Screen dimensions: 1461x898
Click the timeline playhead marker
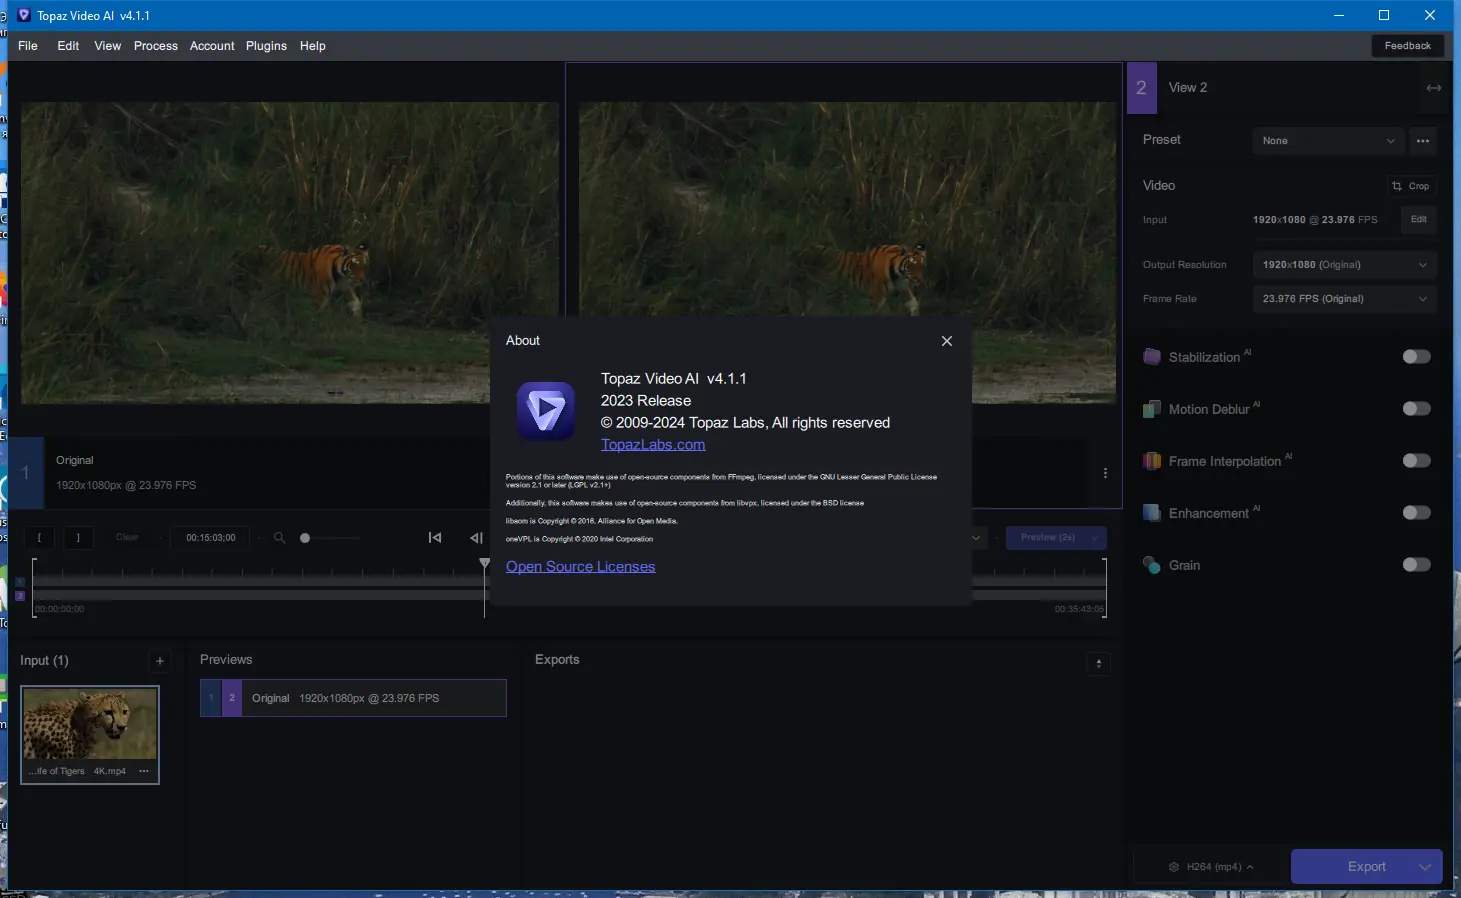(x=485, y=564)
